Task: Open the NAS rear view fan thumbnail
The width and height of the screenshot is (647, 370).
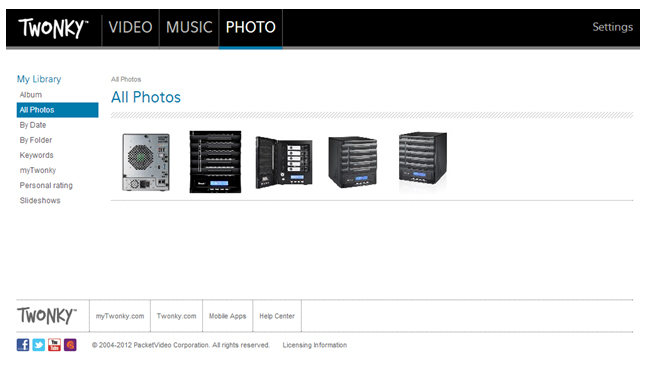Action: (x=146, y=162)
